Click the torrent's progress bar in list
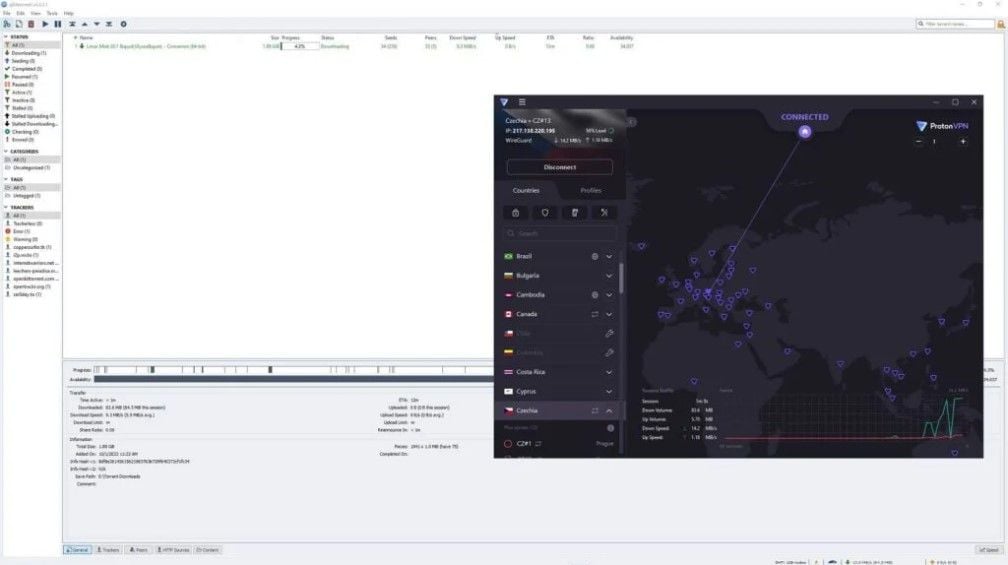This screenshot has height=565, width=1008. pos(300,46)
